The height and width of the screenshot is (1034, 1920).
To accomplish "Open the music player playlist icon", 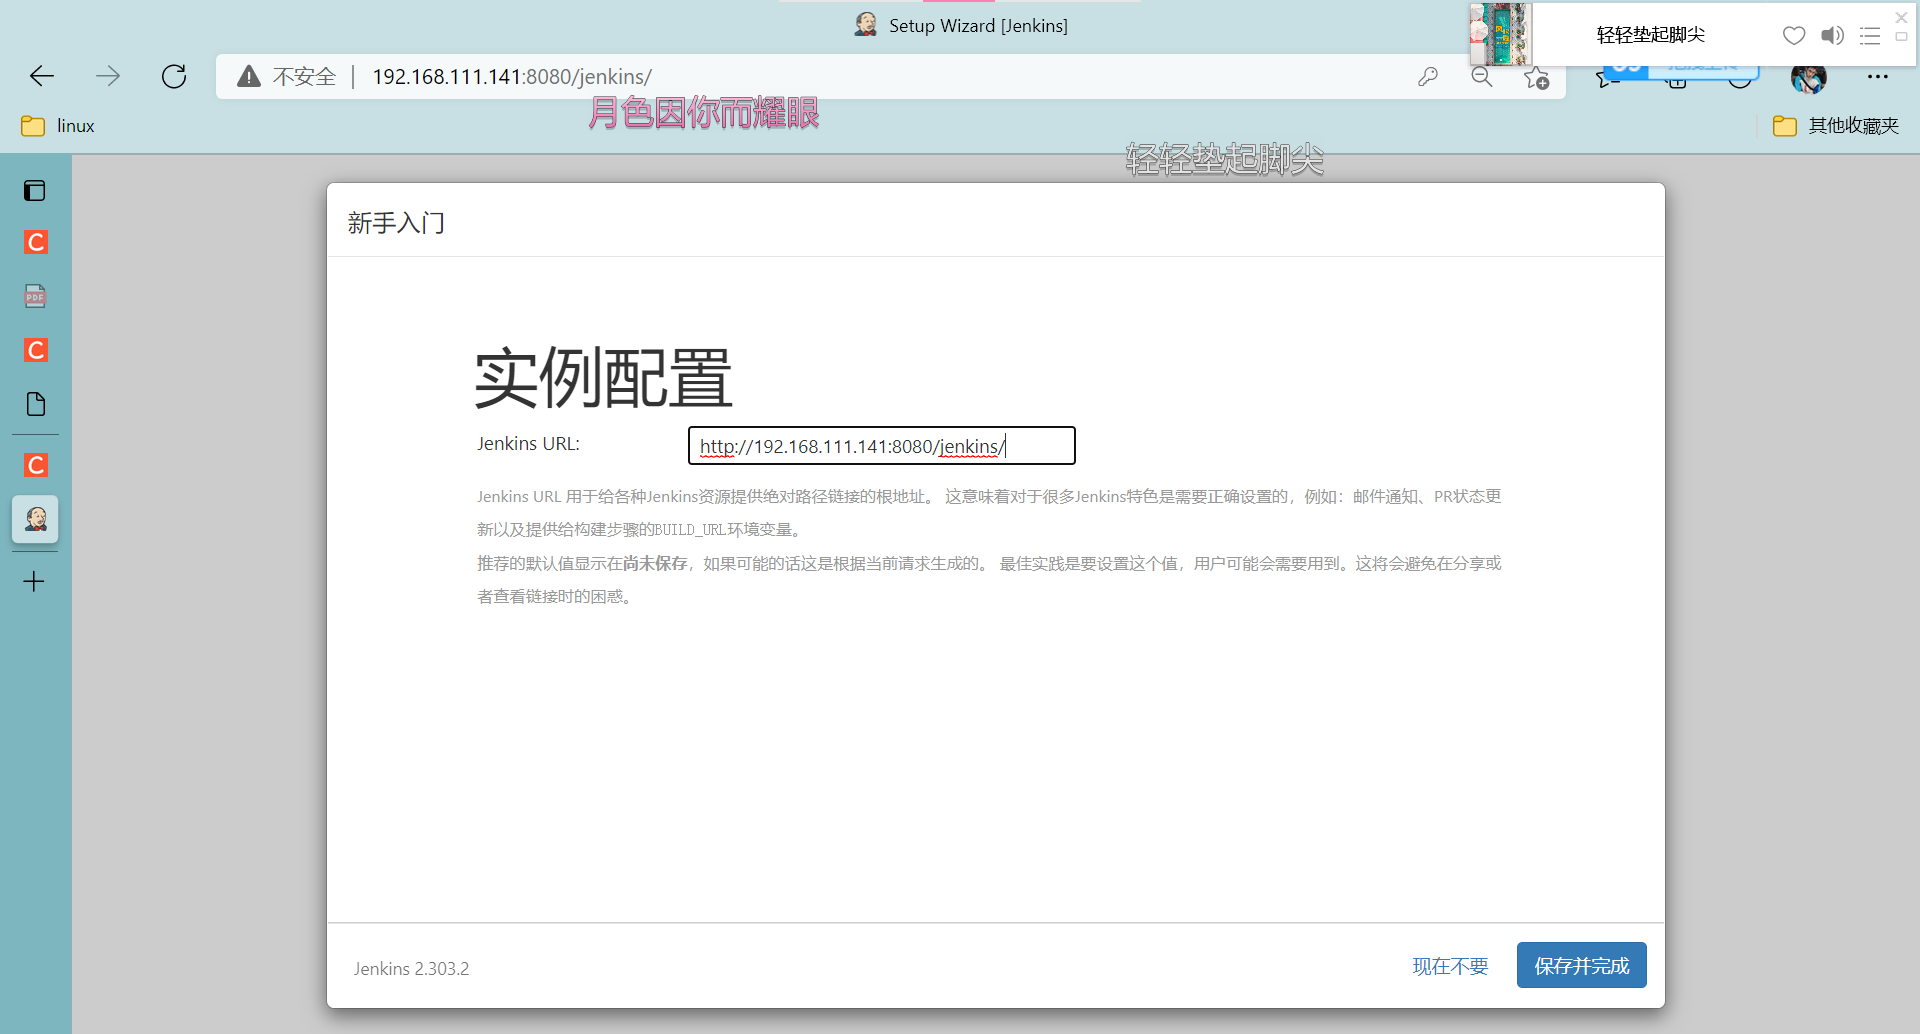I will [1870, 36].
